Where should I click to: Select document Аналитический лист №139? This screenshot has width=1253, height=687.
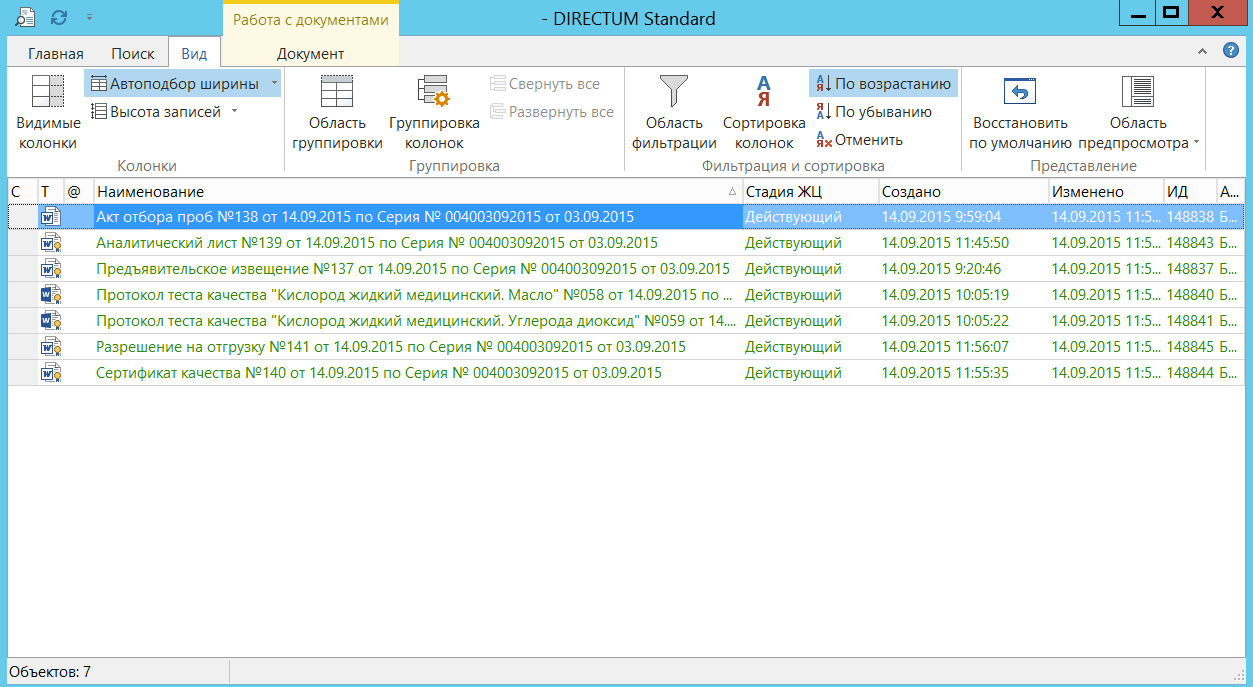(377, 243)
